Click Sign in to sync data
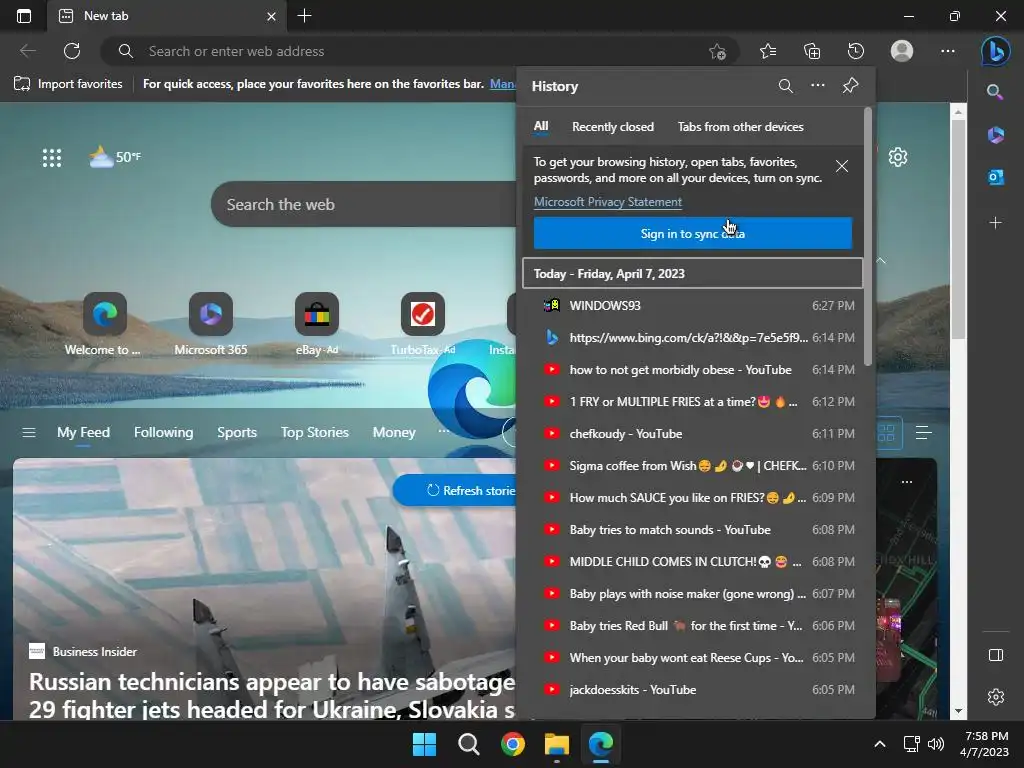 (692, 233)
